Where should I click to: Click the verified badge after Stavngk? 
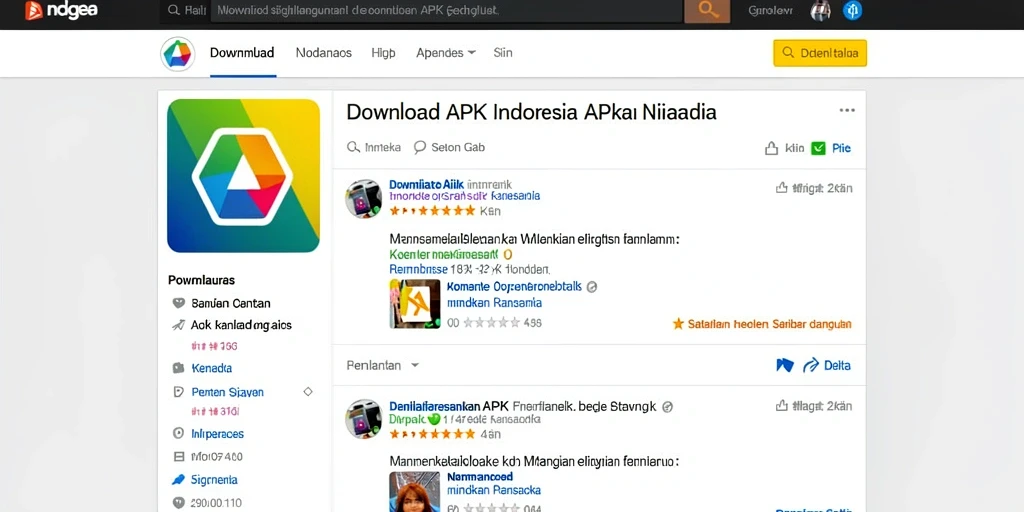point(667,407)
